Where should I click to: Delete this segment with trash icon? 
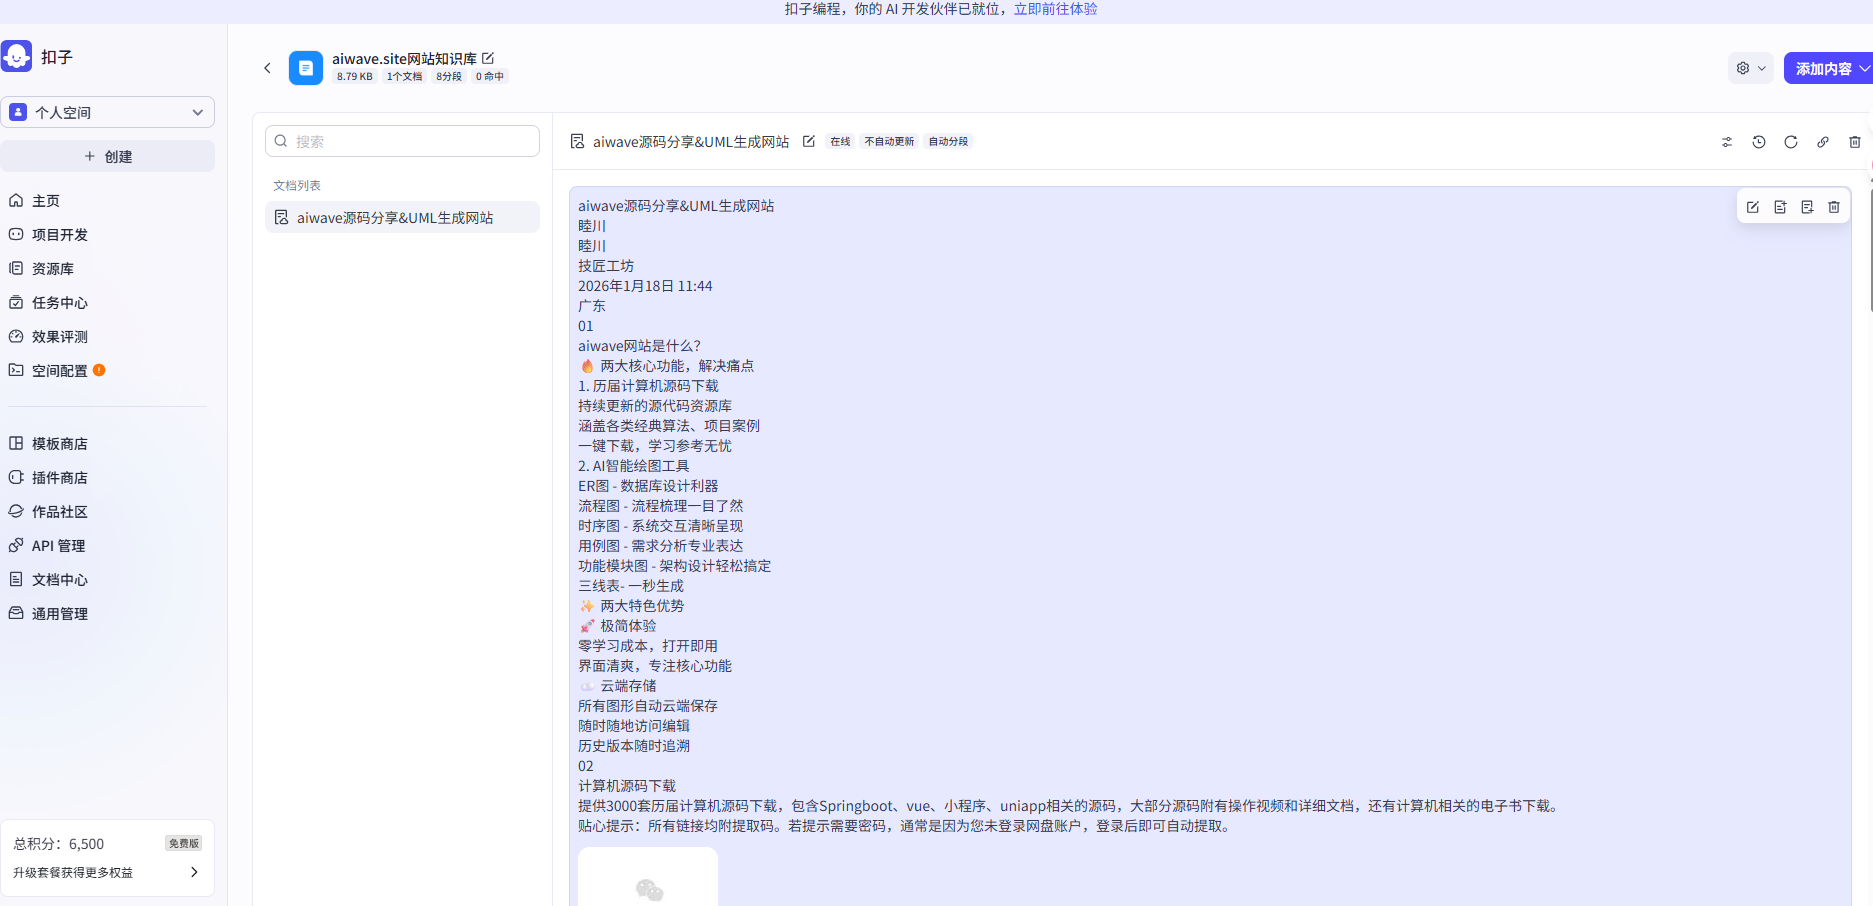tap(1834, 207)
